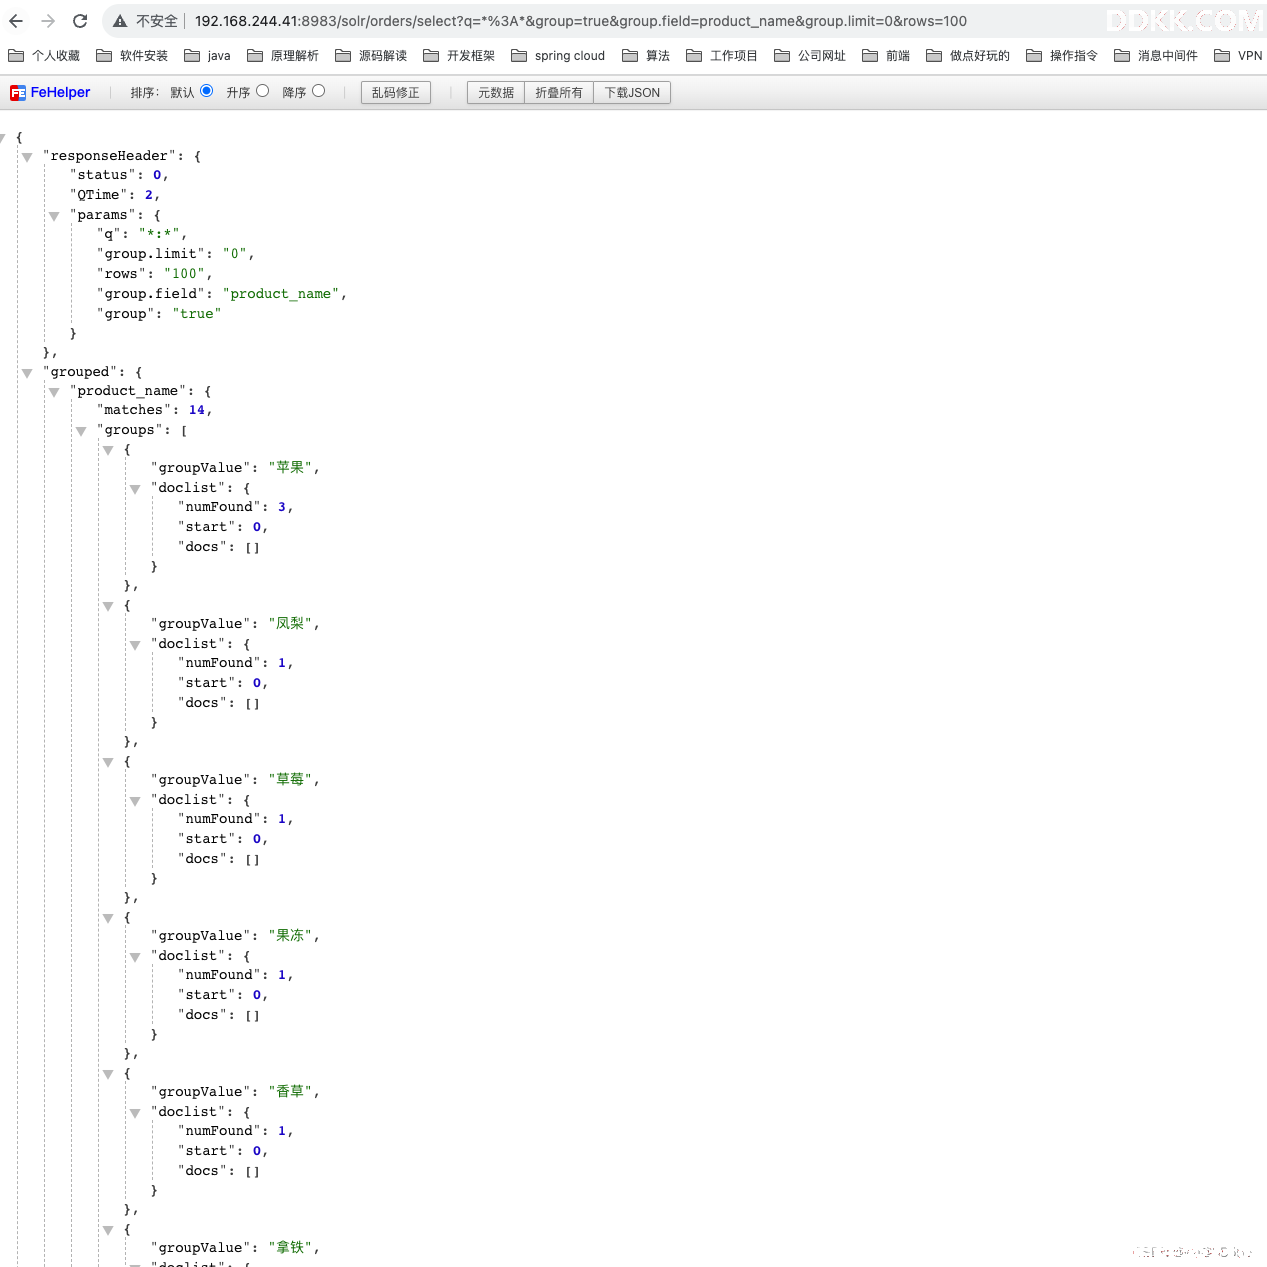Click the q value "*:*"
Screen dimensions: 1267x1267
pyautogui.click(x=159, y=234)
